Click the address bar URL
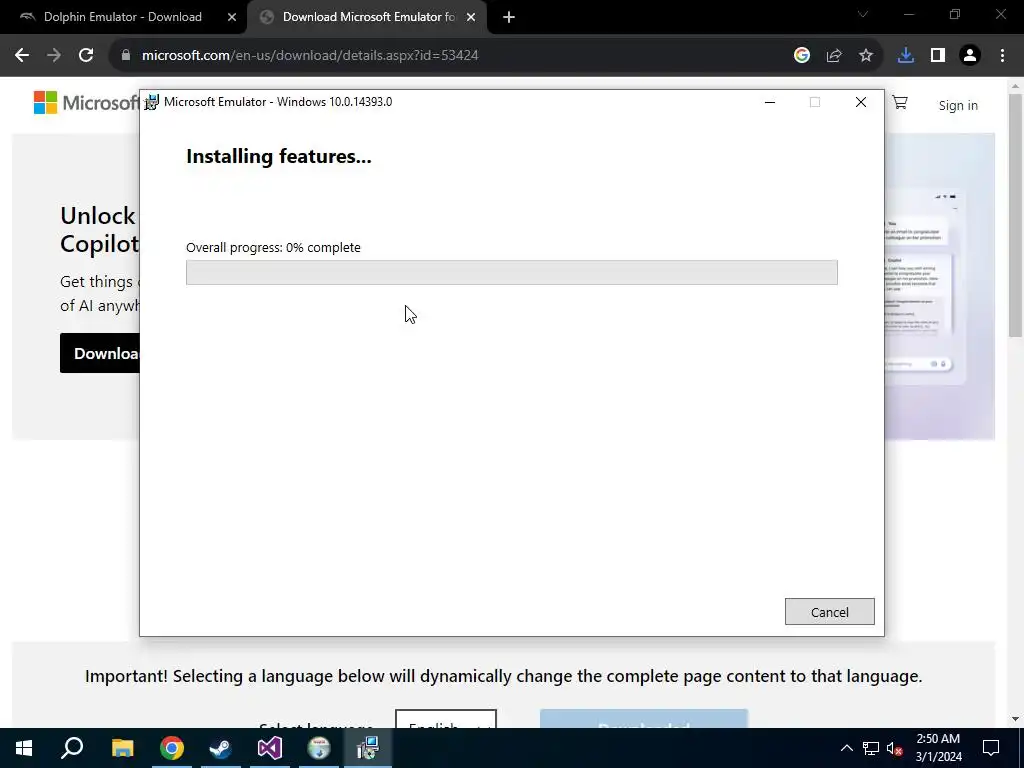This screenshot has width=1024, height=768. point(310,56)
